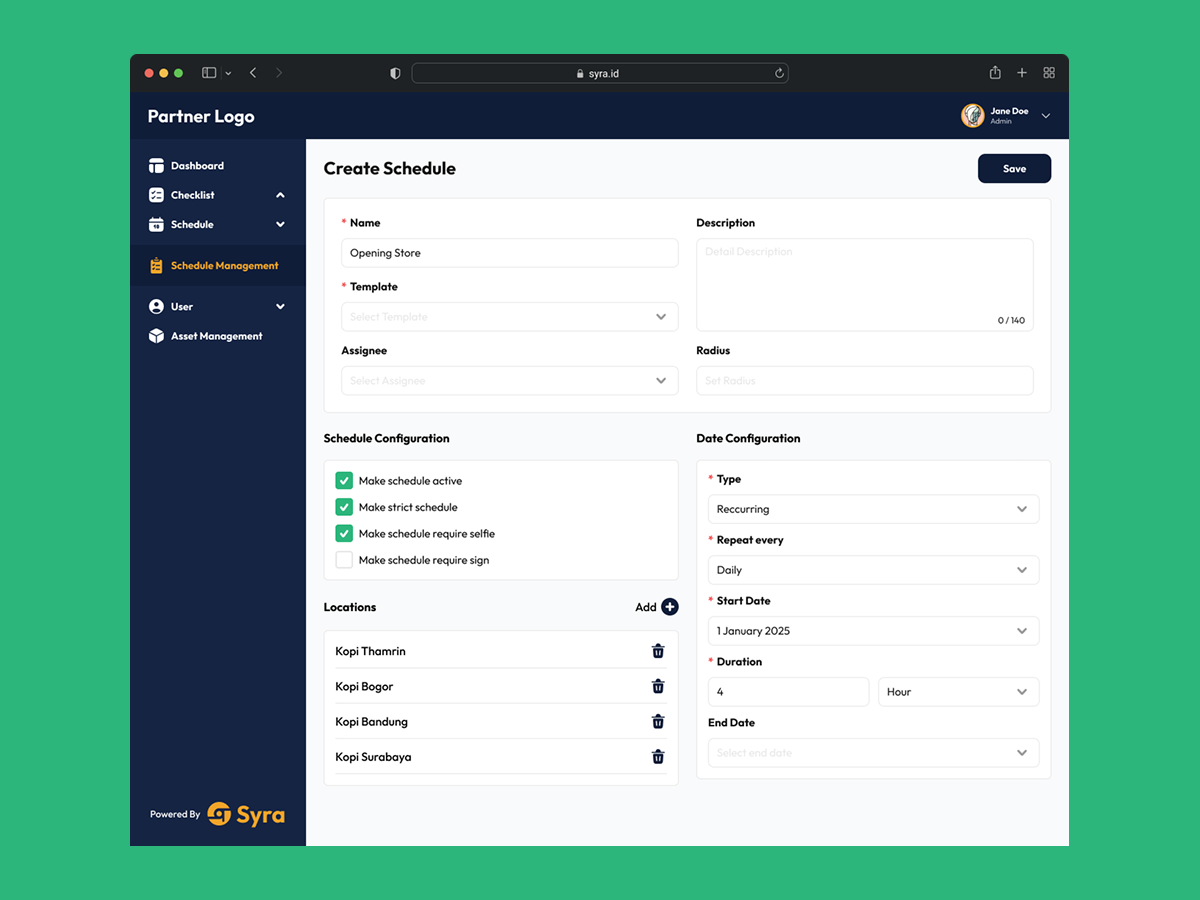
Task: Click the plus icon to add location
Action: click(670, 607)
